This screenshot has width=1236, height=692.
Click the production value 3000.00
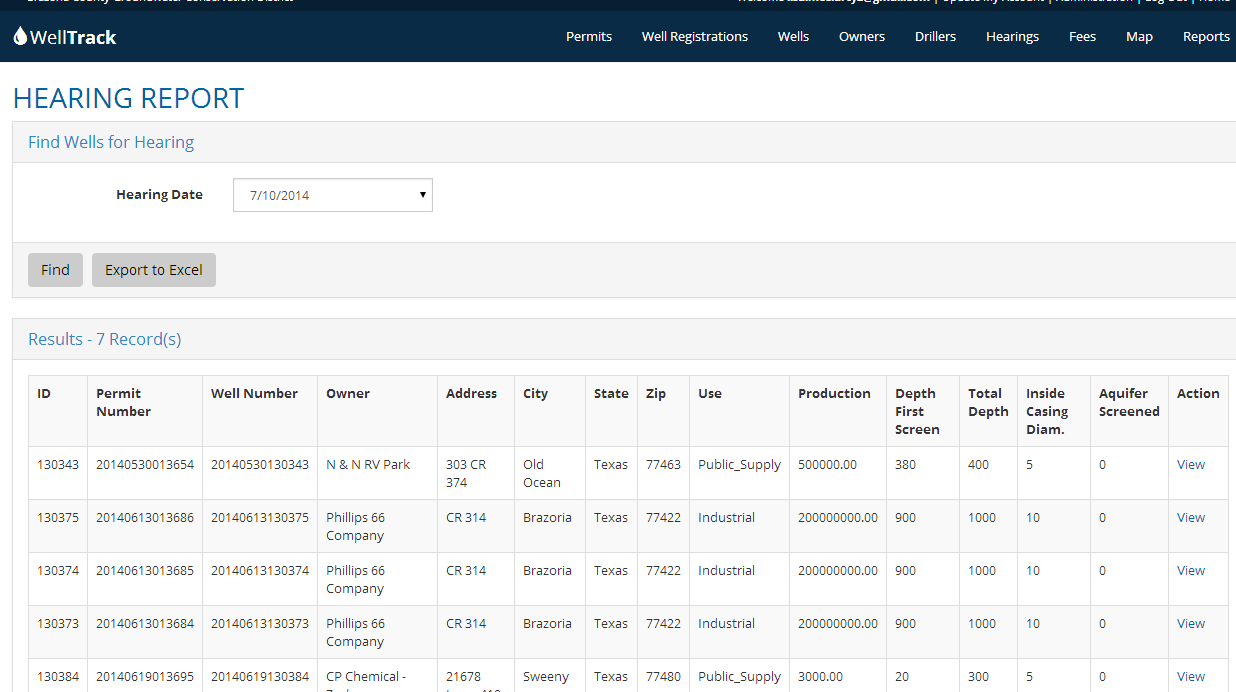click(x=820, y=676)
